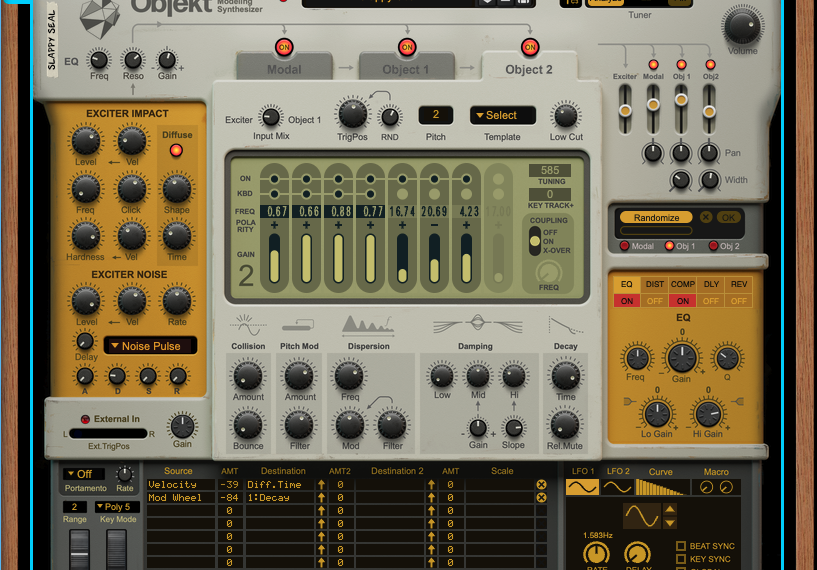
Task: Switch to the Object 2 tab
Action: point(529,69)
